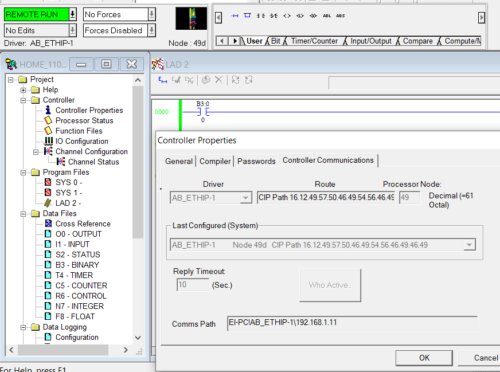
Task: Open Processor Status icon
Action: (48, 120)
